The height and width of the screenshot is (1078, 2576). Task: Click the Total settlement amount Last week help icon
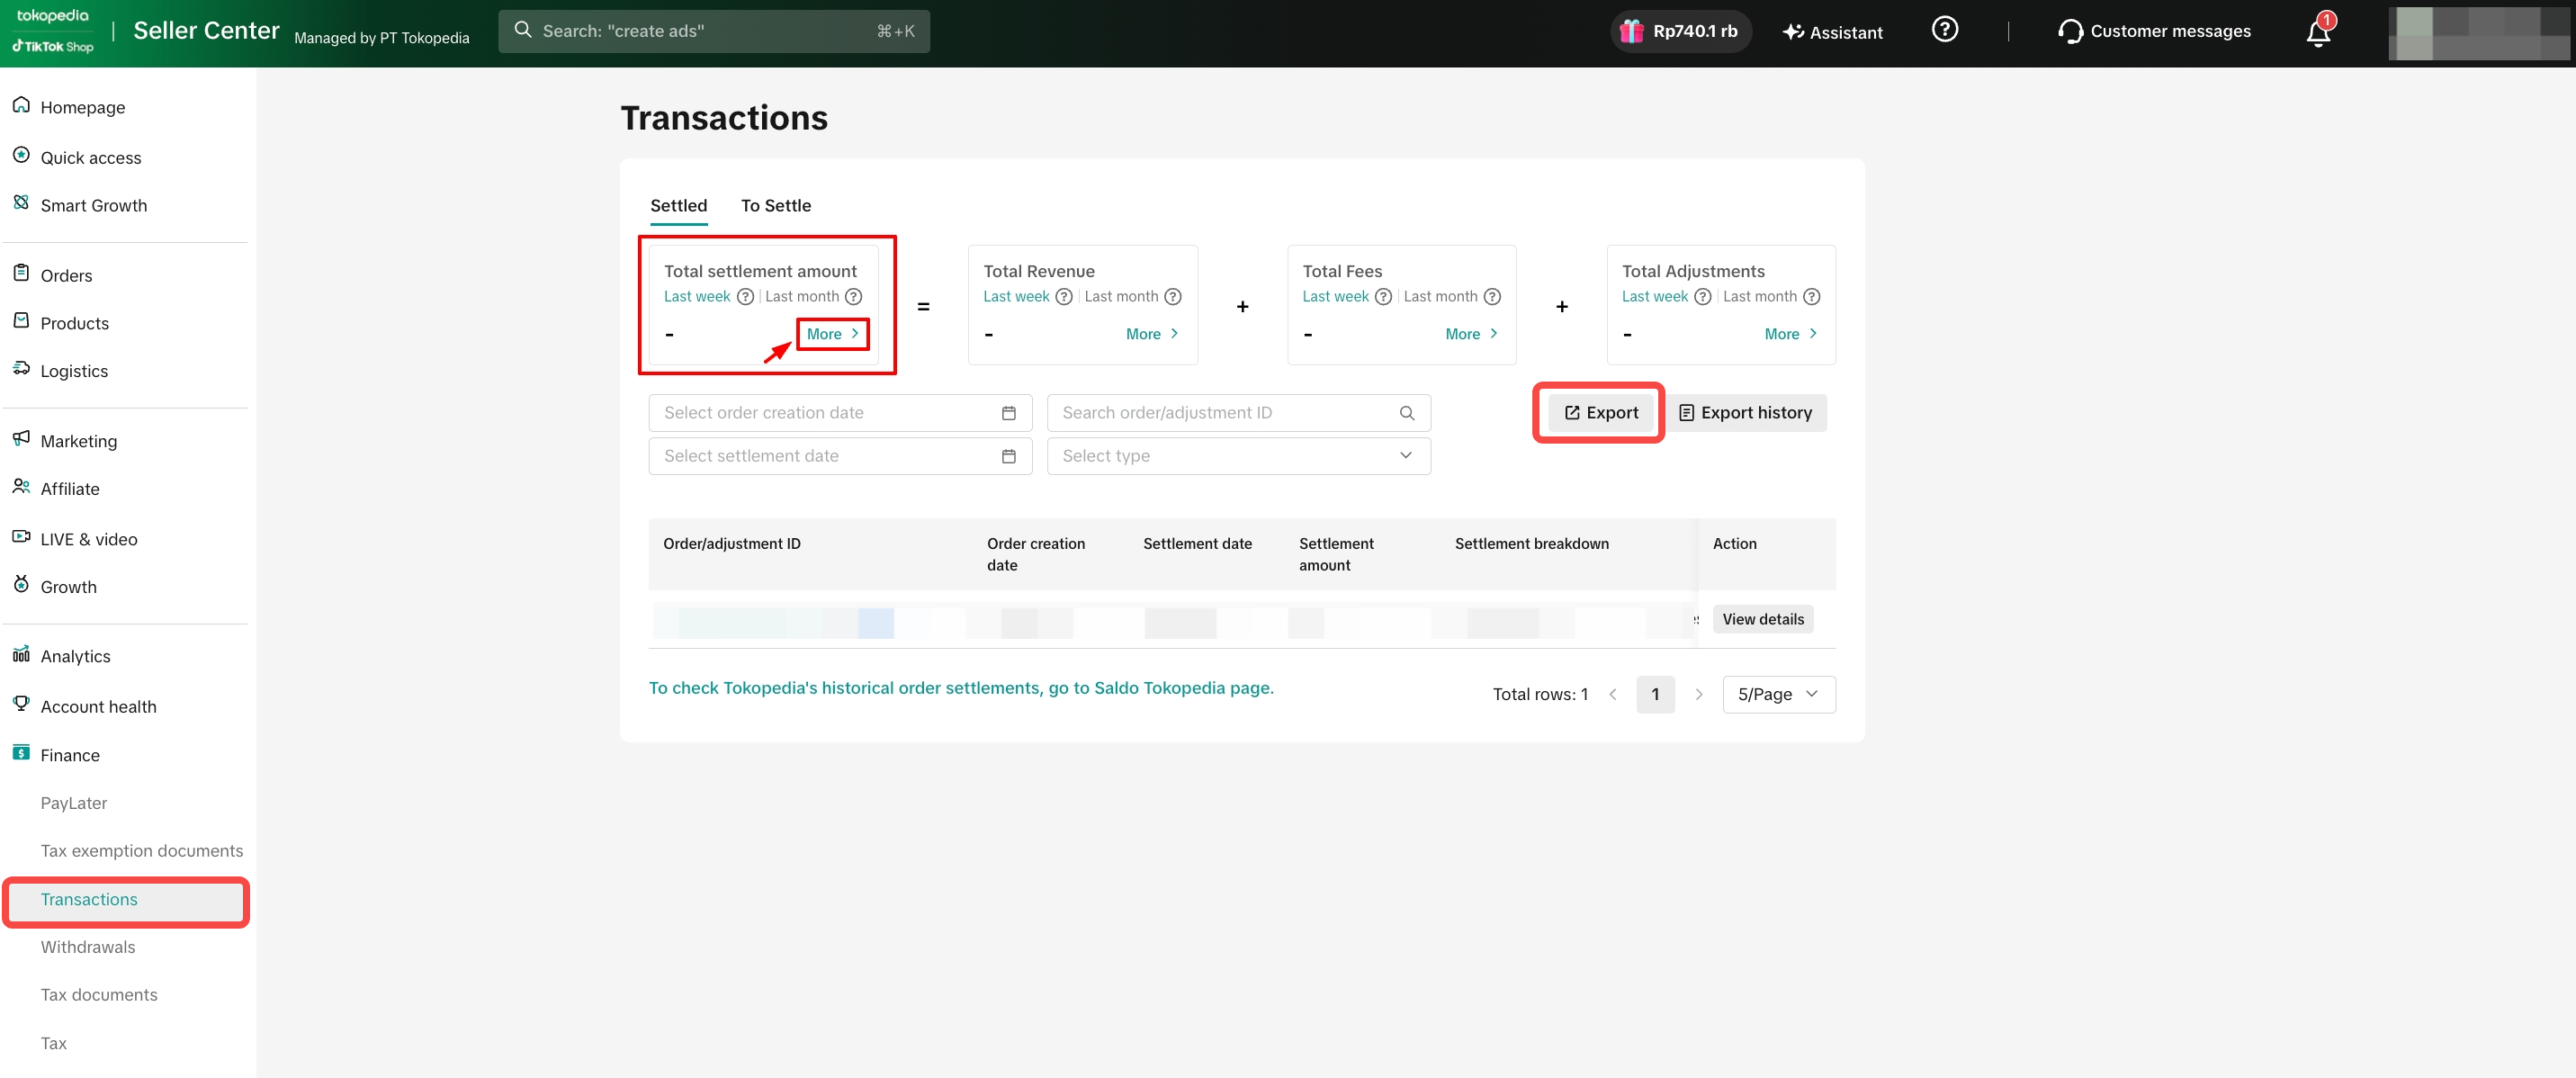[745, 297]
